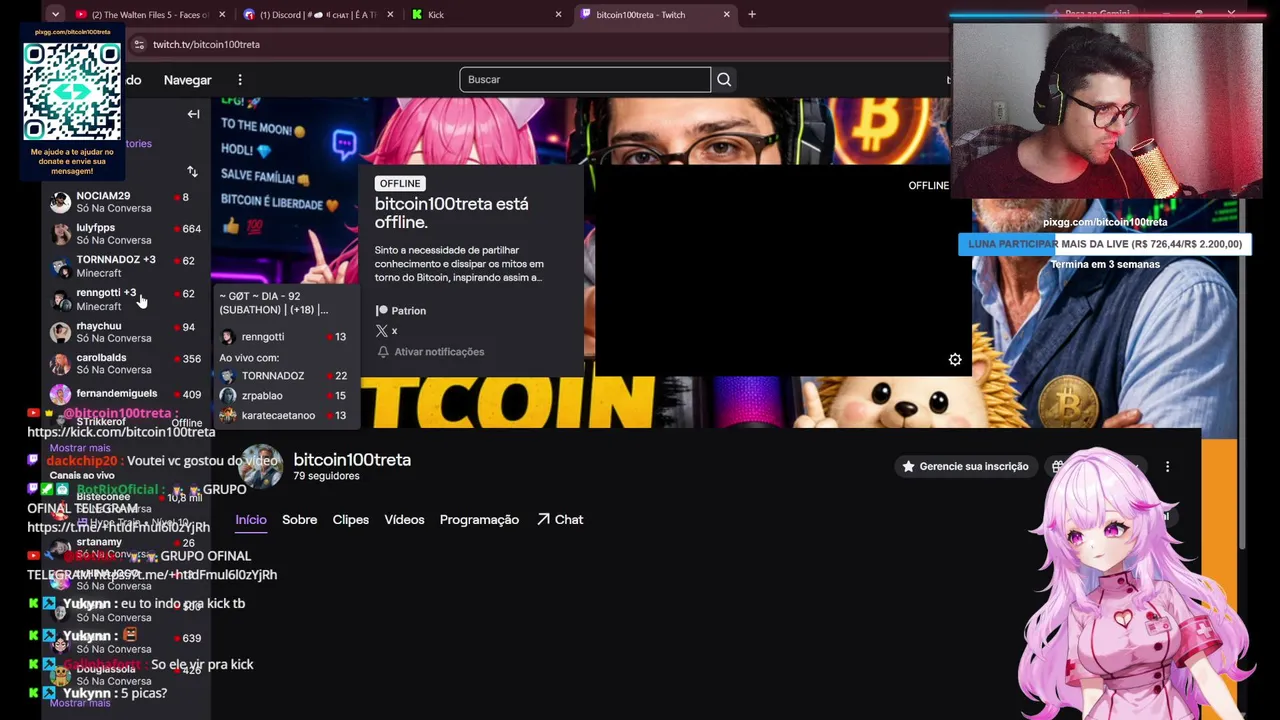This screenshot has height=720, width=1280.
Task: Open channel options three-dot menu
Action: pos(1167,467)
